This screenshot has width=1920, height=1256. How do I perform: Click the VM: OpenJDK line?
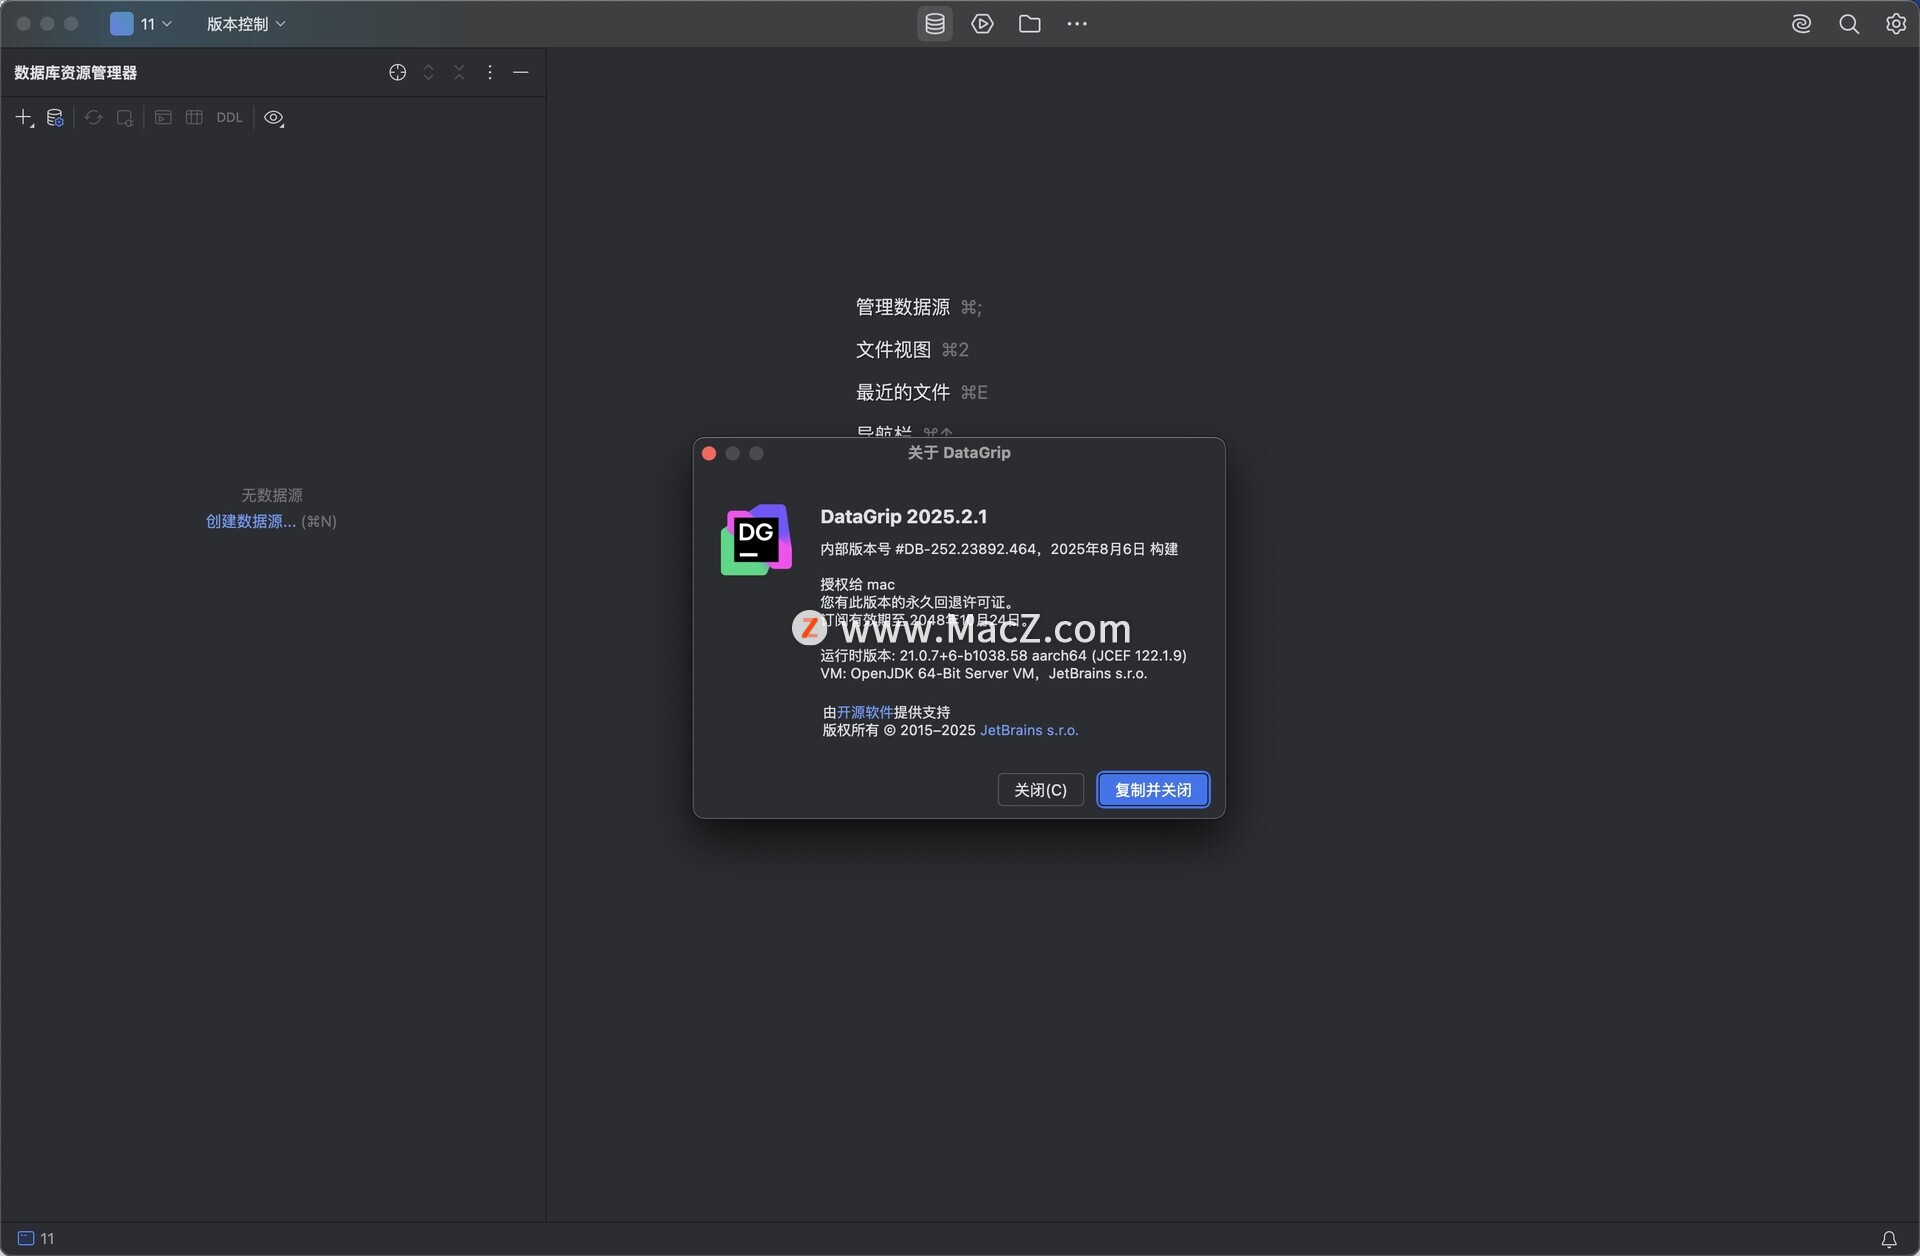coord(983,674)
